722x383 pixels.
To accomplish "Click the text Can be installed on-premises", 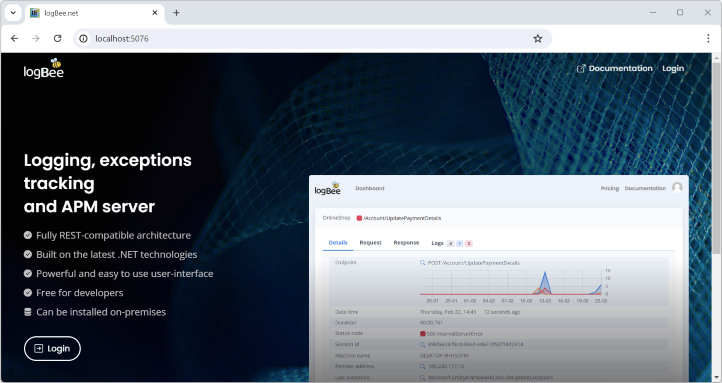I will click(x=101, y=312).
